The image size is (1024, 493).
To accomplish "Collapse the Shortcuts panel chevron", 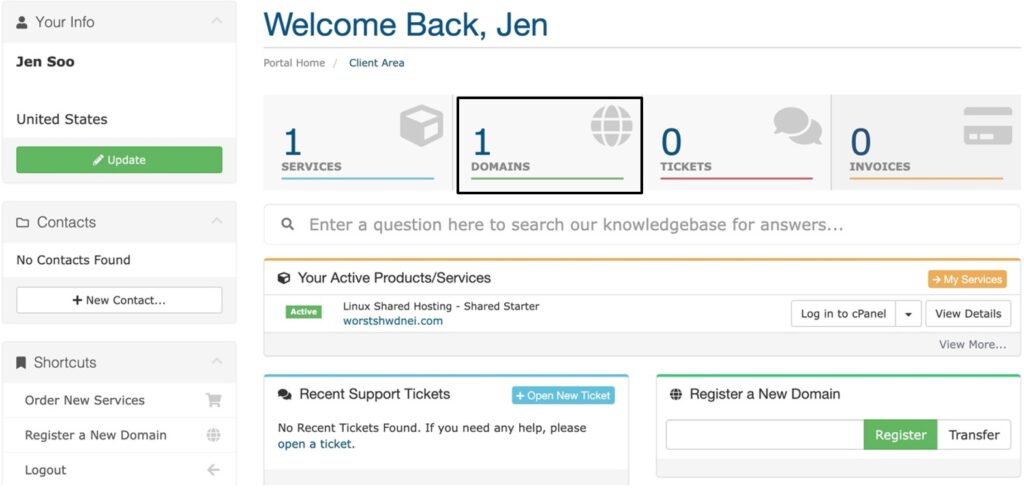I will pyautogui.click(x=217, y=362).
